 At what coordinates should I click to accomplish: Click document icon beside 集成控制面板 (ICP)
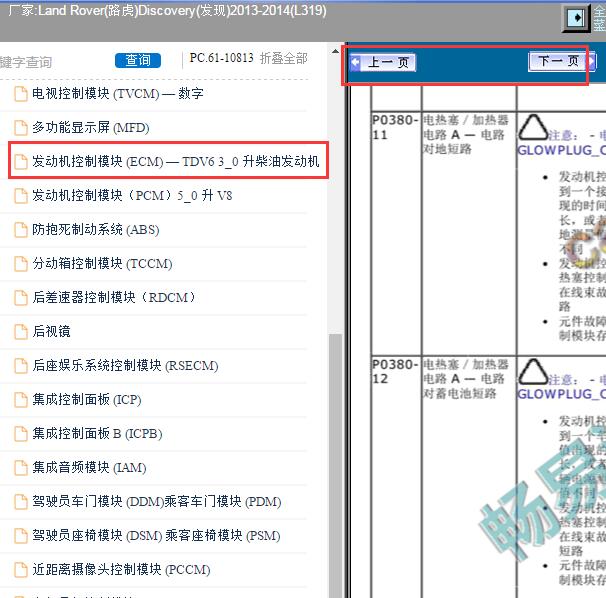pos(20,400)
